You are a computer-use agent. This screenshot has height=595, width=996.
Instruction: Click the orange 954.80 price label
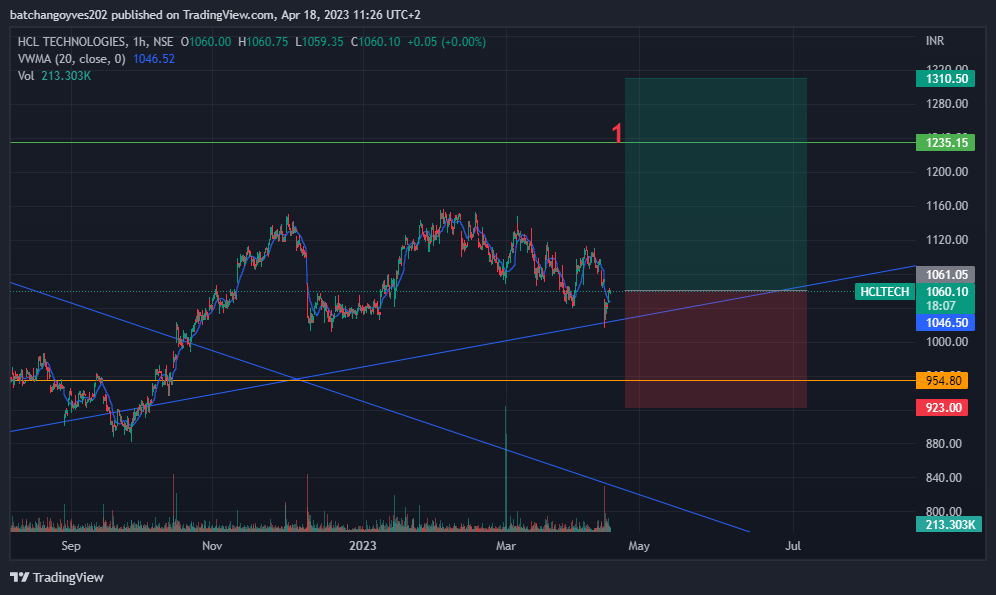(x=942, y=380)
